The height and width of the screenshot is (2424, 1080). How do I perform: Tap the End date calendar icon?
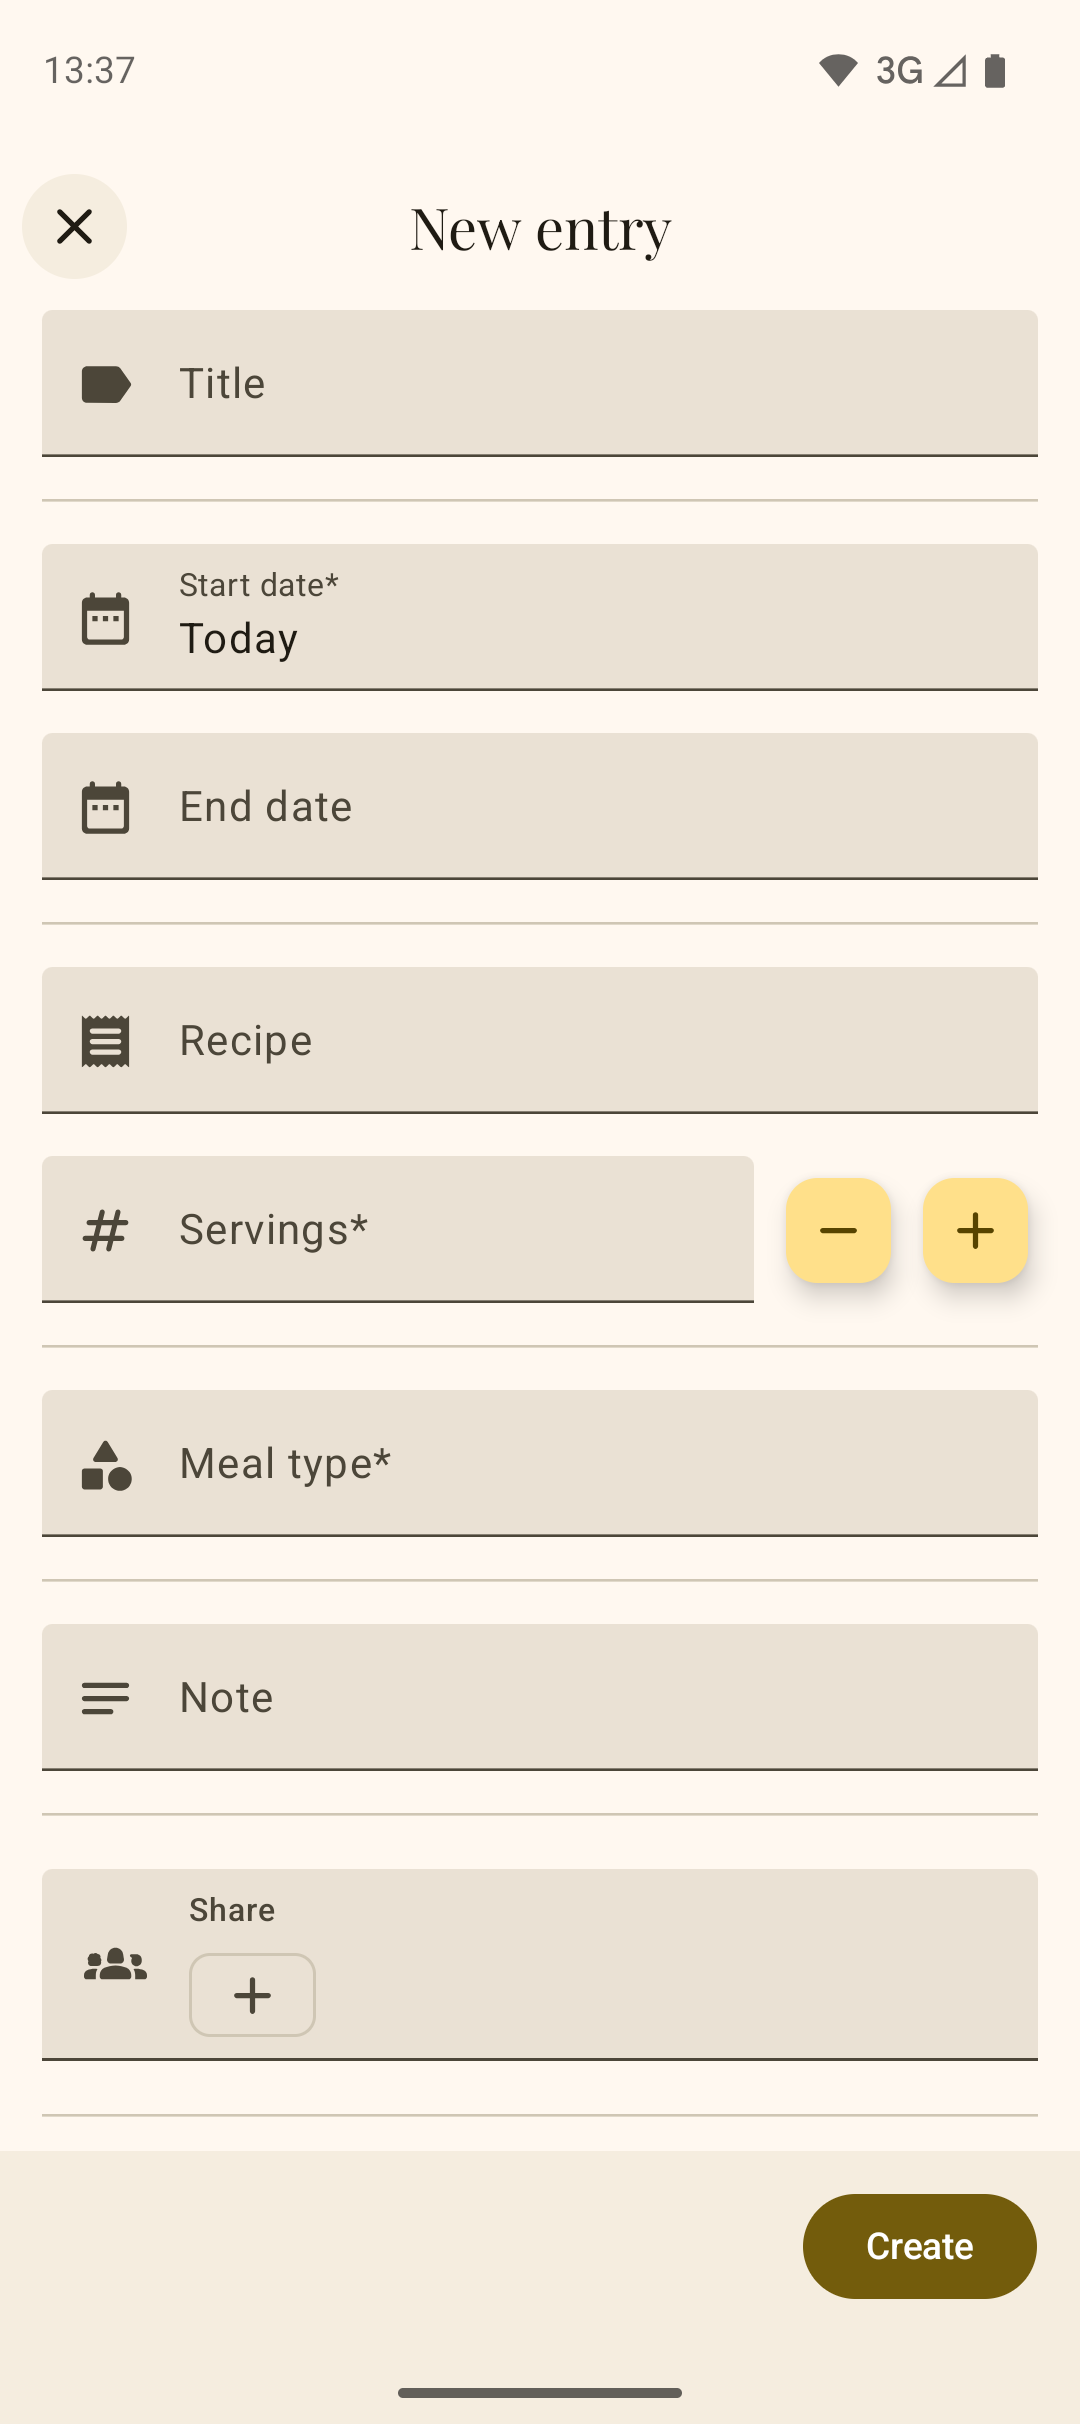(105, 807)
